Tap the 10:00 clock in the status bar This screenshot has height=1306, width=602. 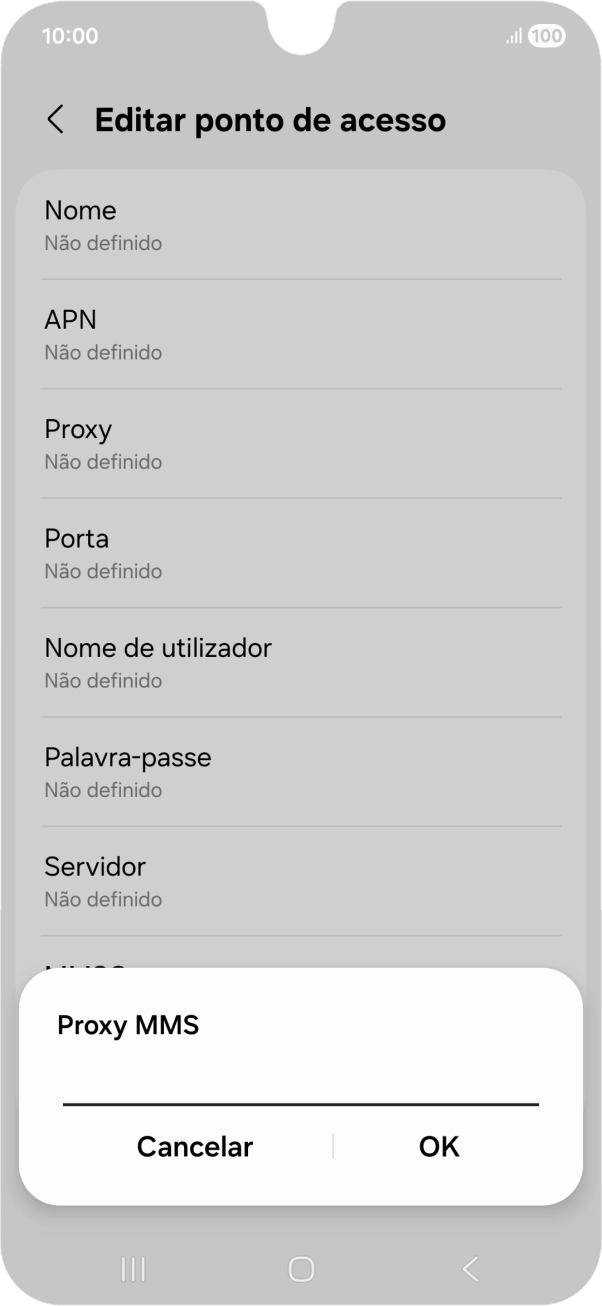click(68, 36)
